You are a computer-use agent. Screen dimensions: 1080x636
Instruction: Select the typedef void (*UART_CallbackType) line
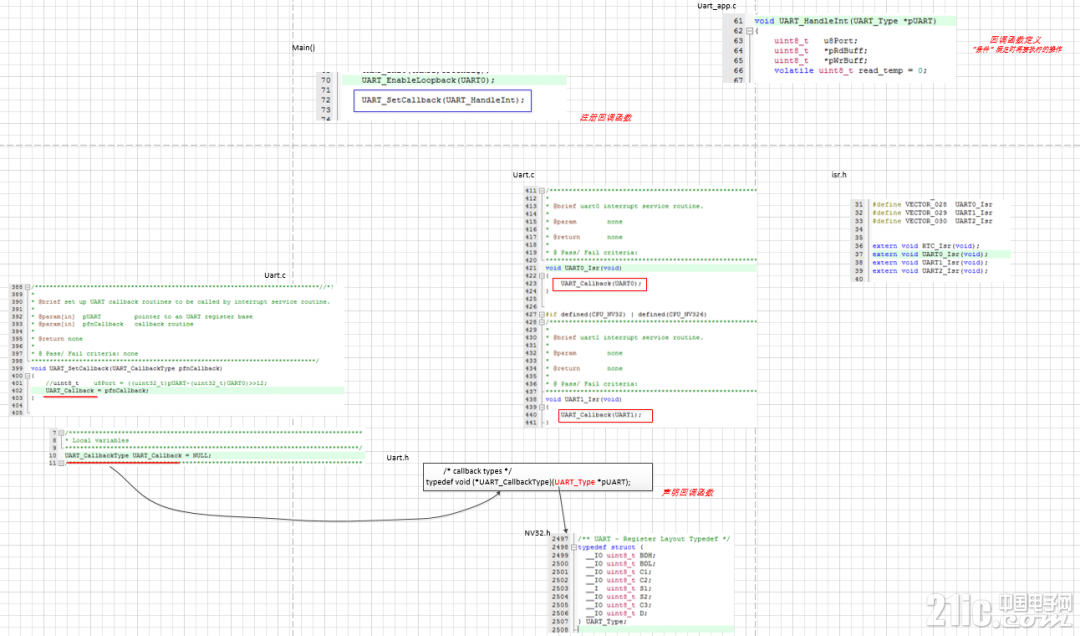[x=528, y=482]
